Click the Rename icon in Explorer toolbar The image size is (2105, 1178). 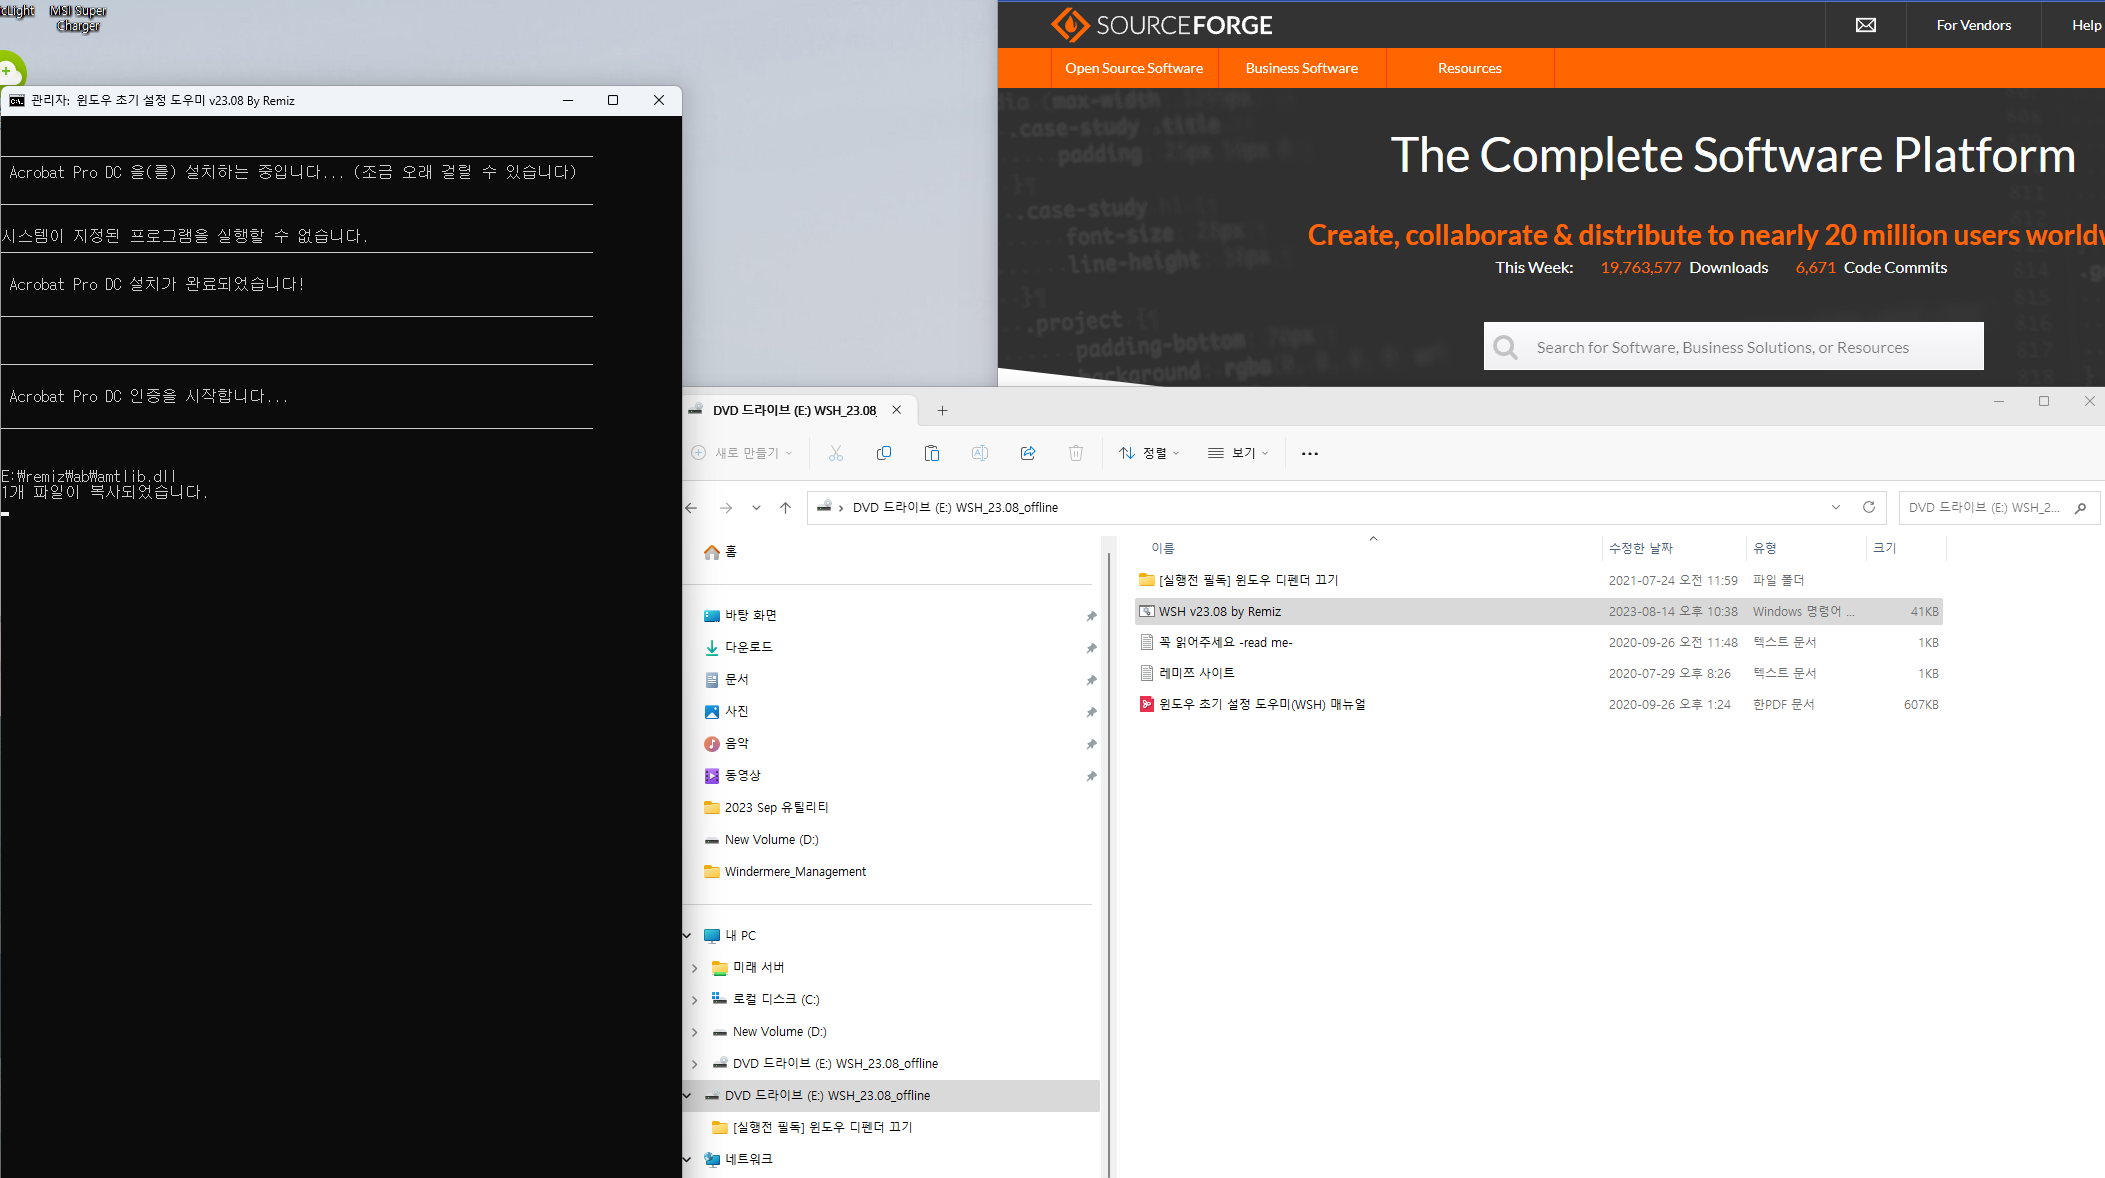tap(980, 453)
